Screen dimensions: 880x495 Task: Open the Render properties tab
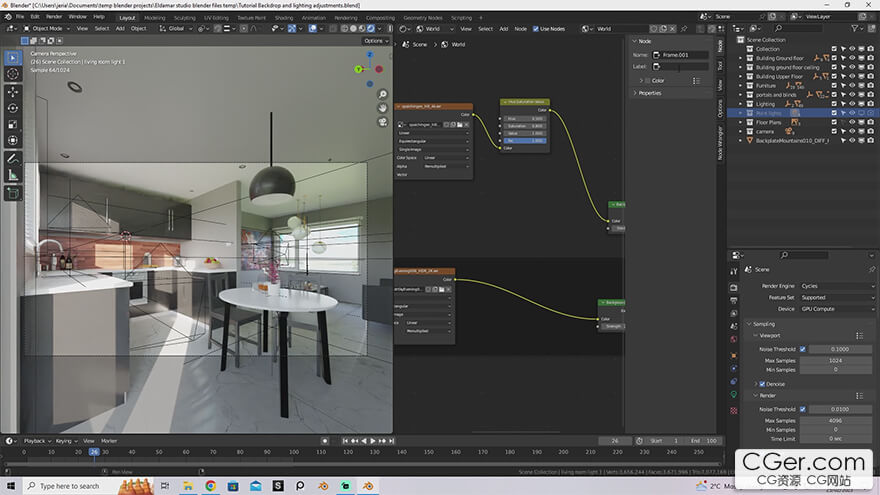(734, 287)
